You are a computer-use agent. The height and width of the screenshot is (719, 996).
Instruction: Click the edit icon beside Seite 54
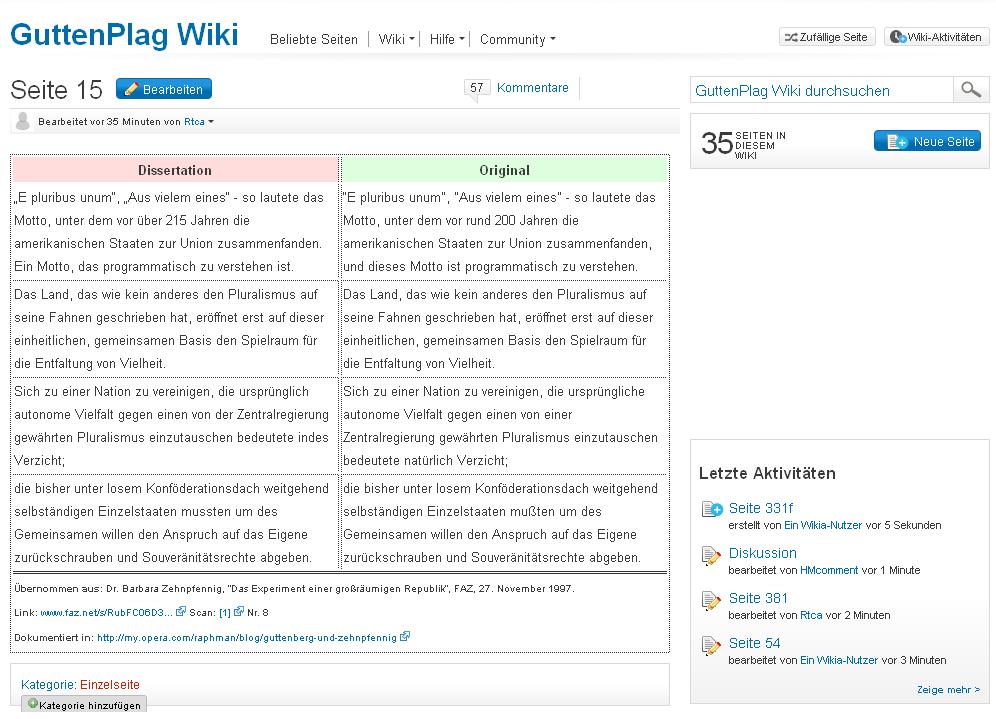(712, 645)
